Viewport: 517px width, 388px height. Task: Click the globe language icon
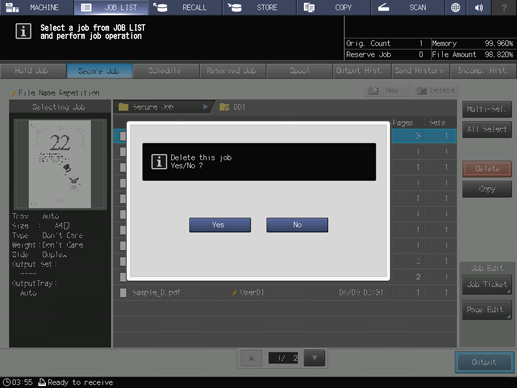click(455, 7)
